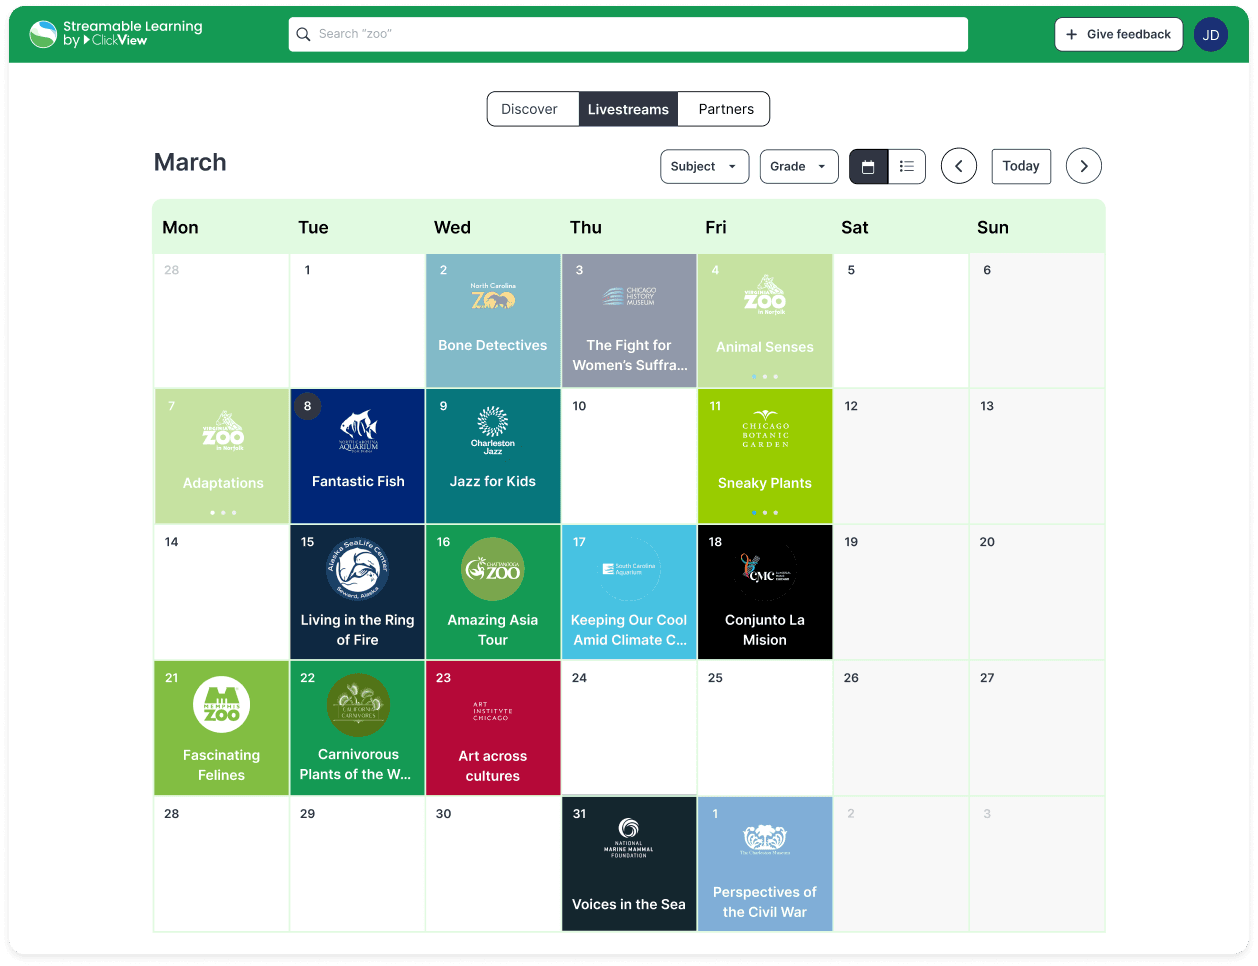Viewport: 1258px width, 966px height.
Task: Click the empty March 10 cell date
Action: [579, 406]
